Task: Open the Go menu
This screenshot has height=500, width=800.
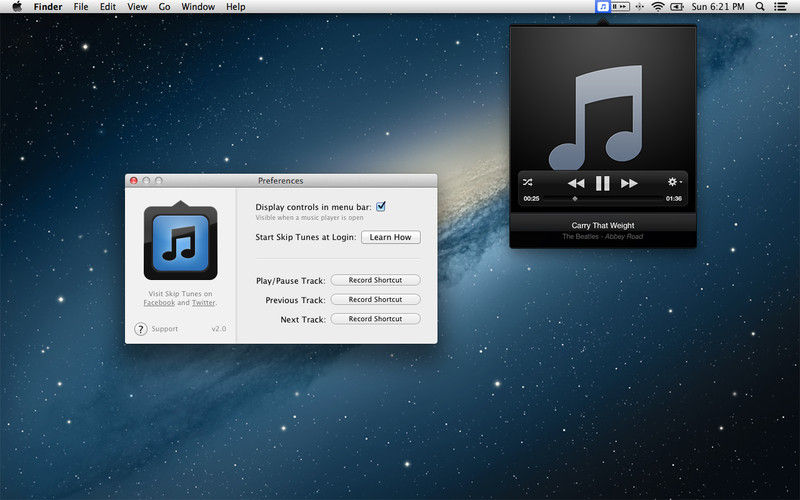Action: pos(164,7)
